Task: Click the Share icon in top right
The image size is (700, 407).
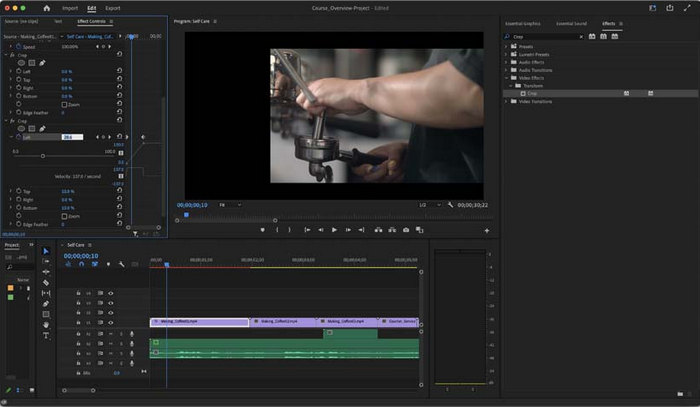Action: pyautogui.click(x=670, y=8)
